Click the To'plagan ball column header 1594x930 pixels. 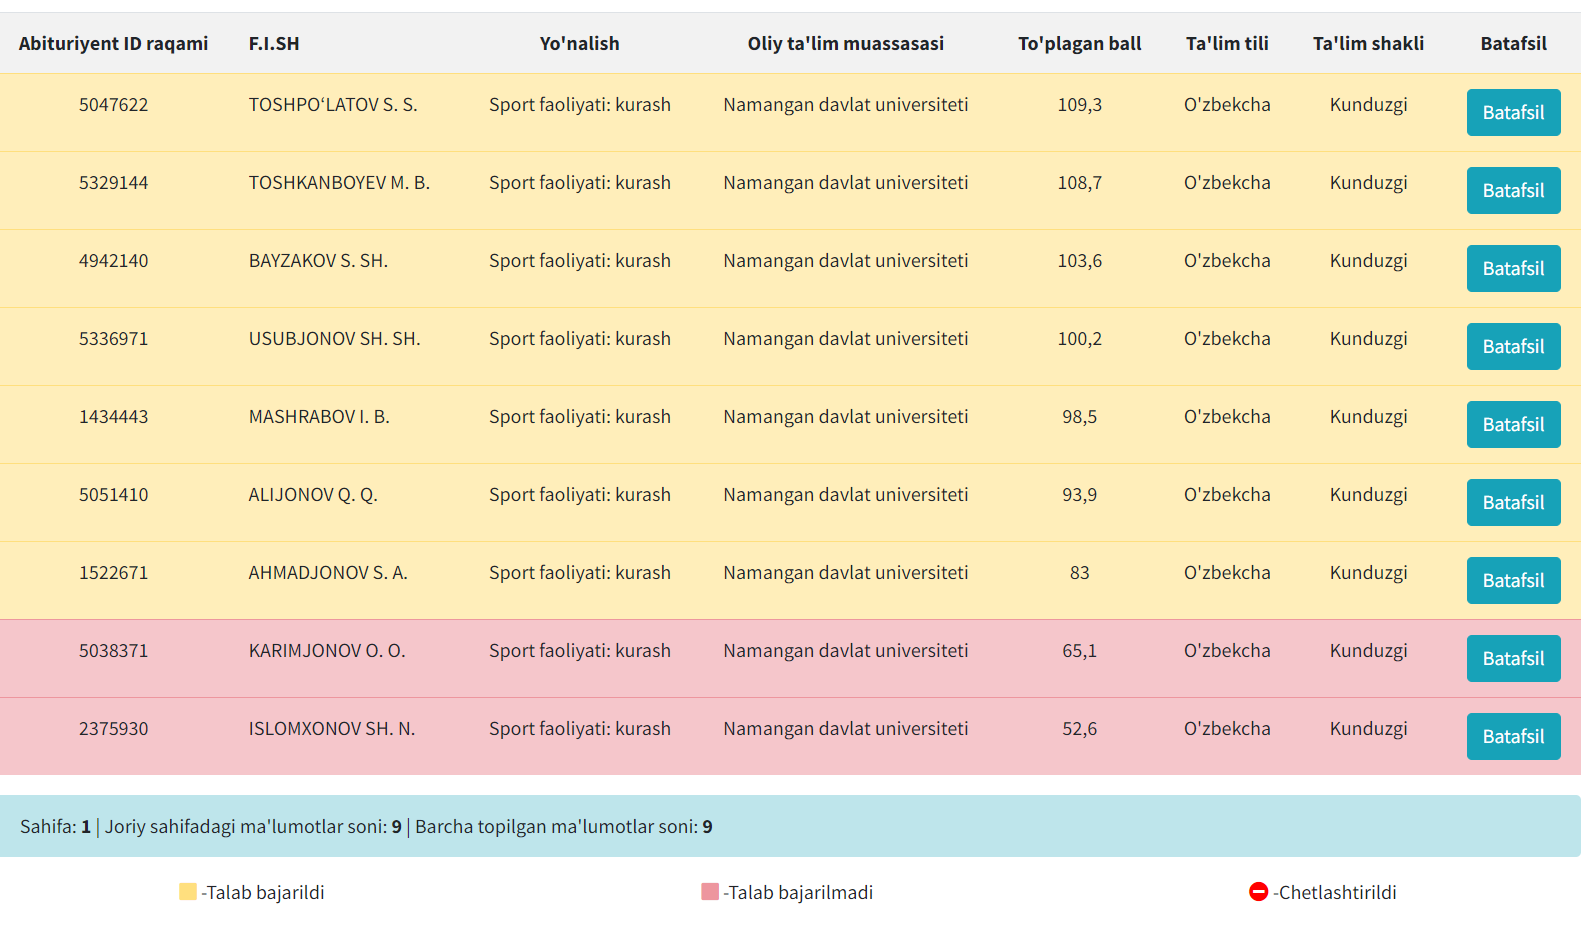[x=1080, y=44]
